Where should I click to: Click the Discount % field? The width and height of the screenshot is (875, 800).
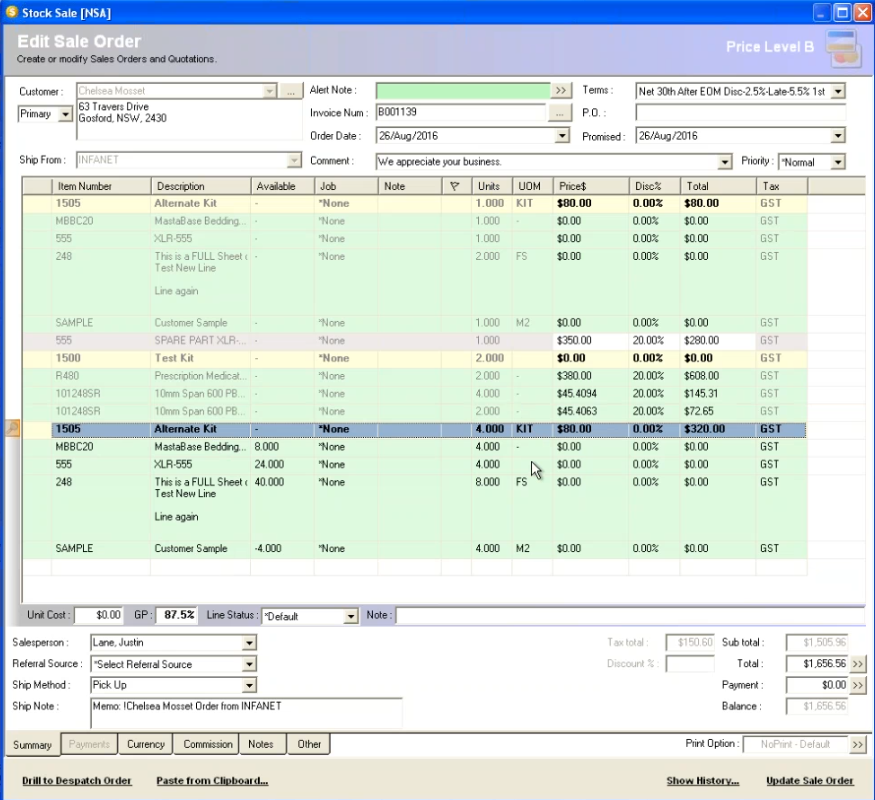click(690, 664)
